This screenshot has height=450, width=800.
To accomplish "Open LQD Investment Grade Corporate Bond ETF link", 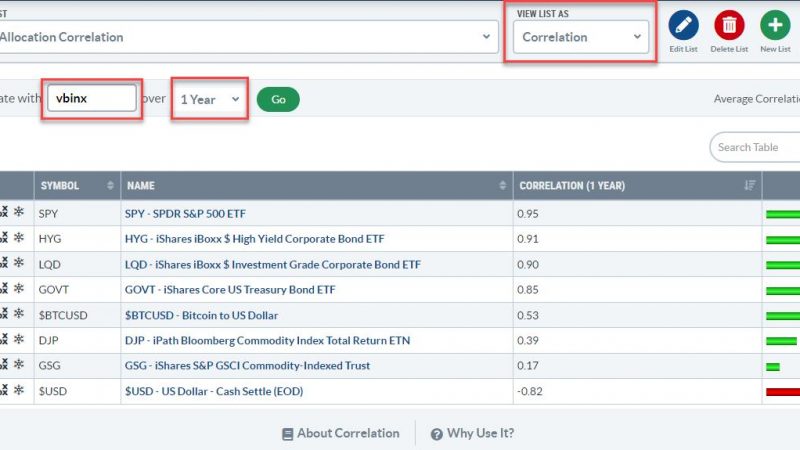I will [x=273, y=264].
